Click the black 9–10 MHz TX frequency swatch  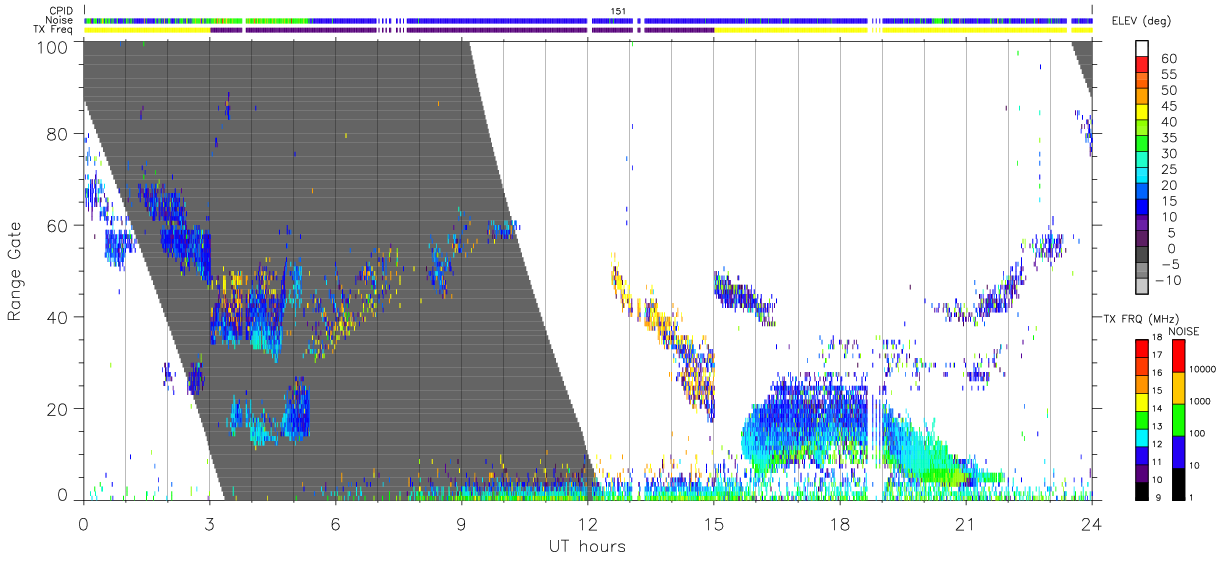click(x=1141, y=490)
